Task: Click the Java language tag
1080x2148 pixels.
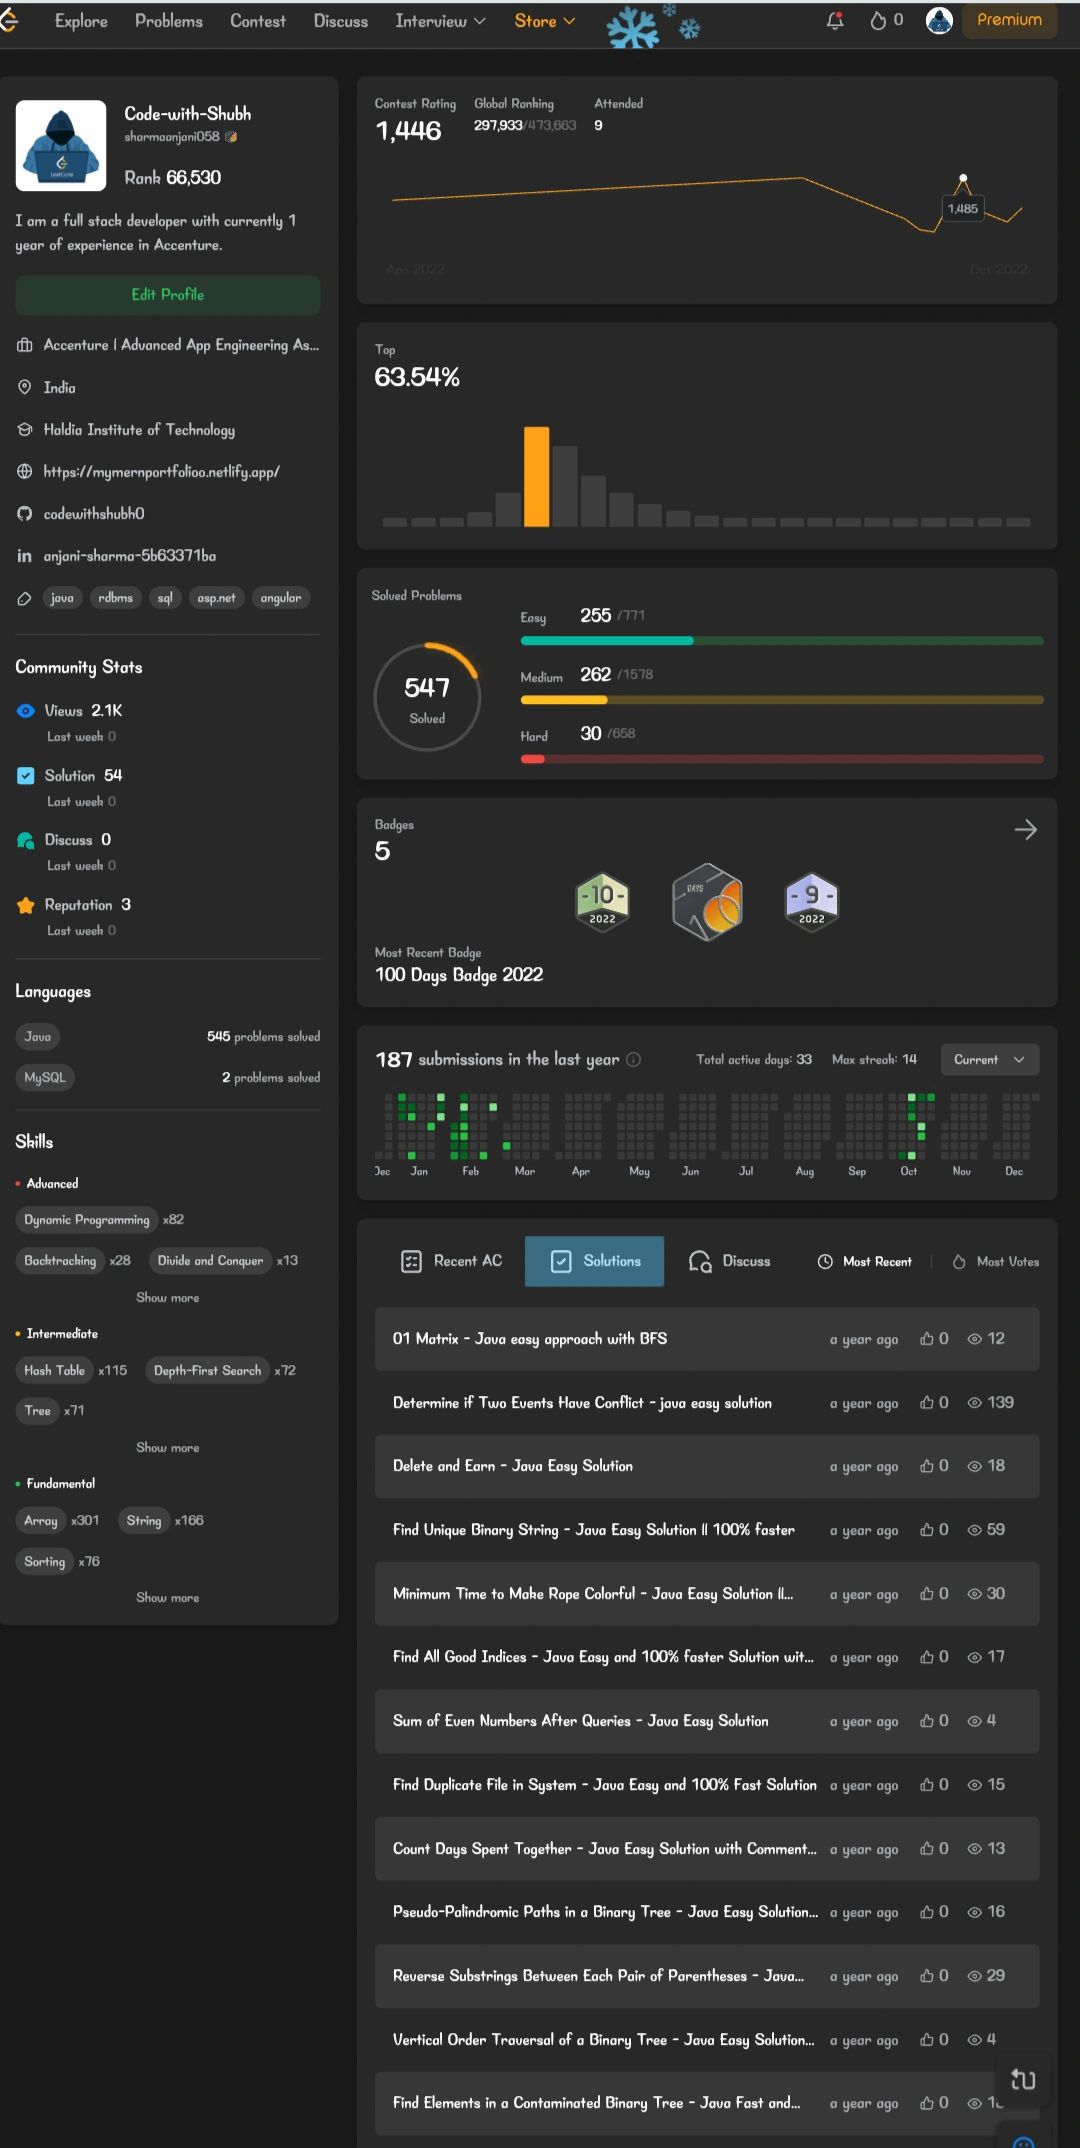Action: [x=38, y=1037]
